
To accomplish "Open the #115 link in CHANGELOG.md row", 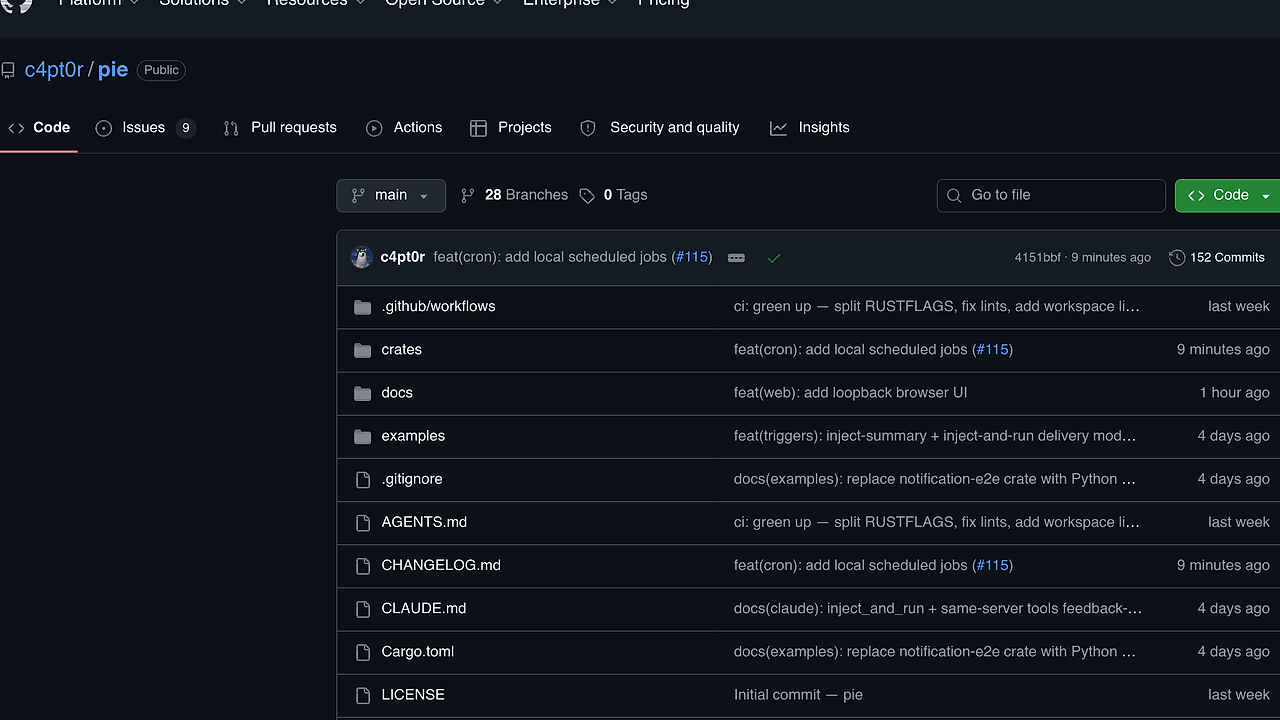I will (992, 565).
